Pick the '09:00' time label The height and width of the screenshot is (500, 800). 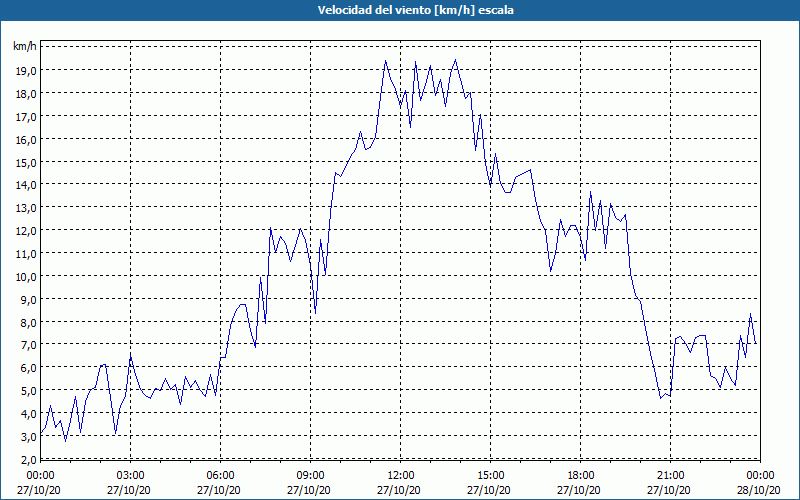point(311,476)
